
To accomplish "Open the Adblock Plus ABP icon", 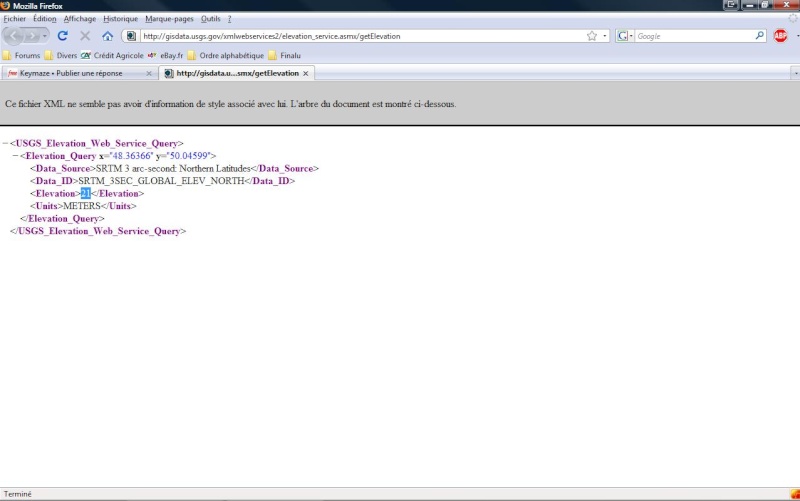I will (780, 36).
